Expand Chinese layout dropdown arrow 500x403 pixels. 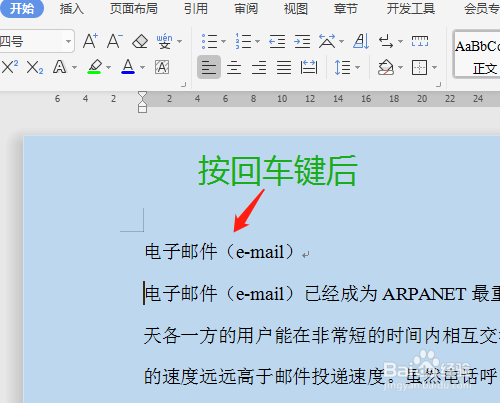[341, 42]
